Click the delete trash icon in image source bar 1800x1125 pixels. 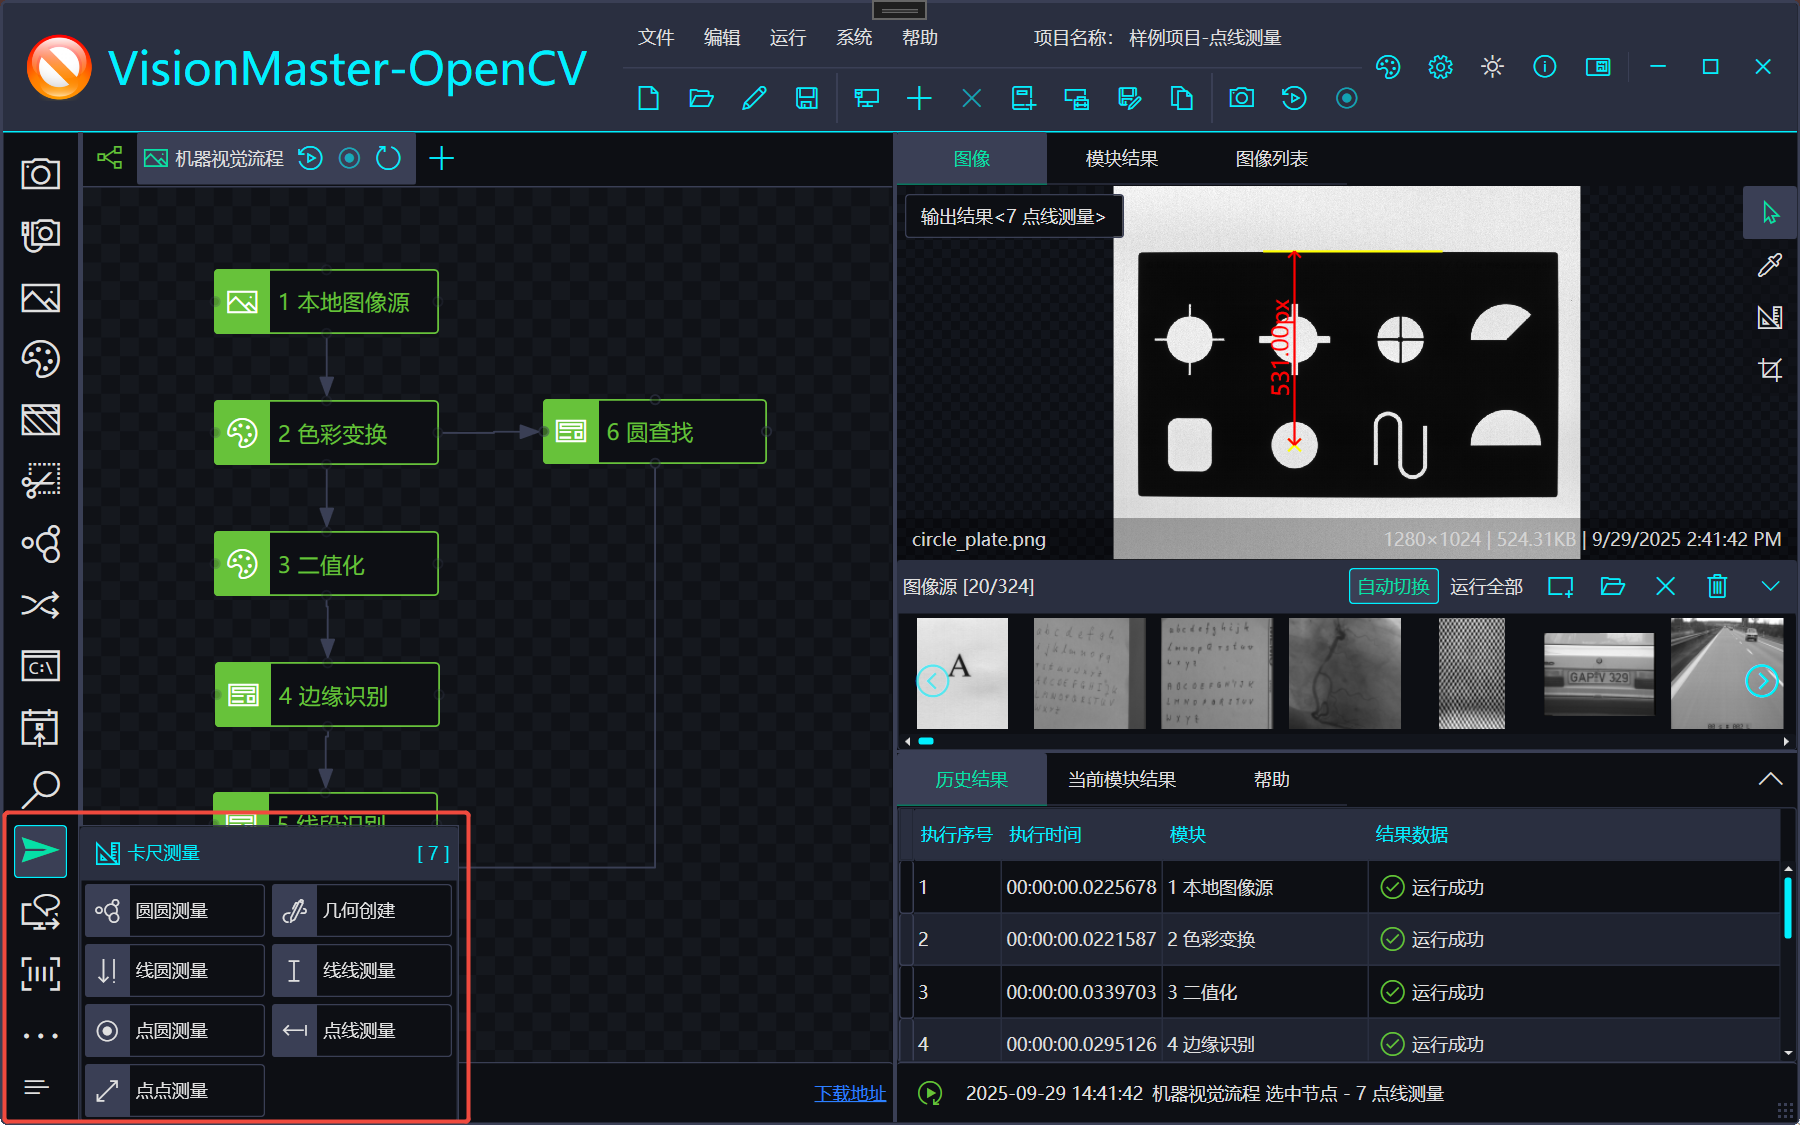click(1717, 586)
